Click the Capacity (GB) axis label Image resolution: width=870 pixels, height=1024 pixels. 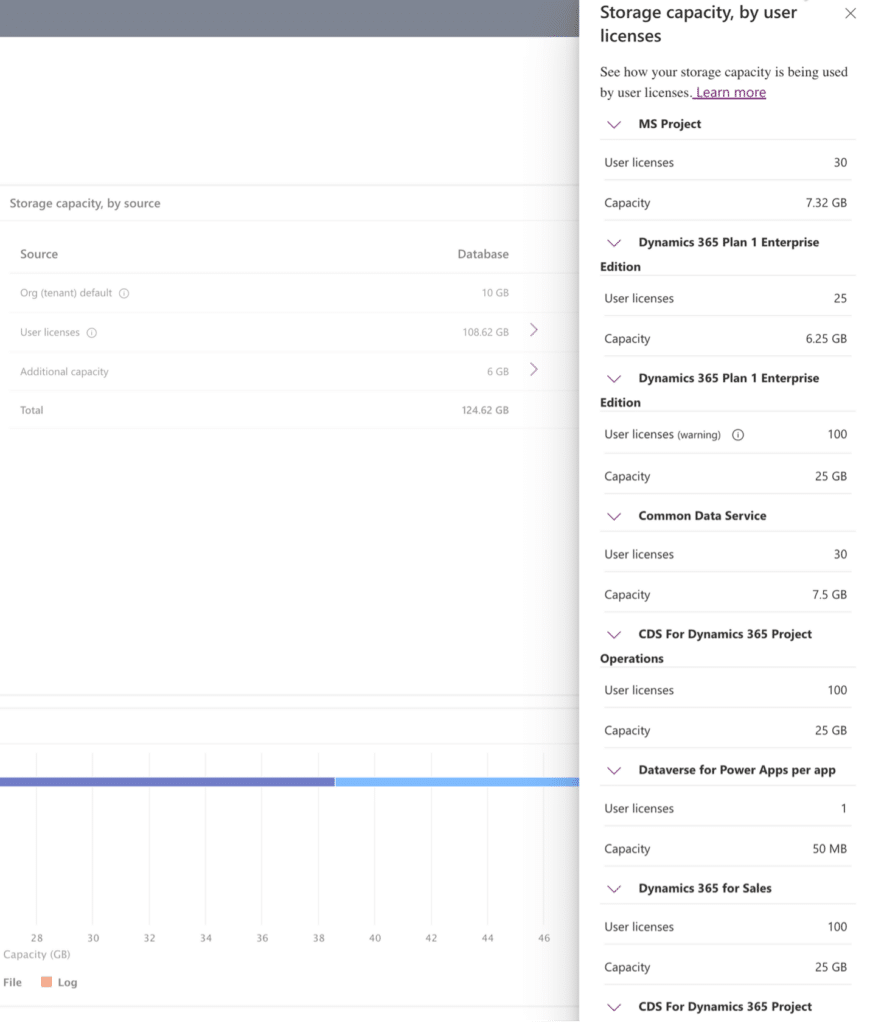coord(37,954)
